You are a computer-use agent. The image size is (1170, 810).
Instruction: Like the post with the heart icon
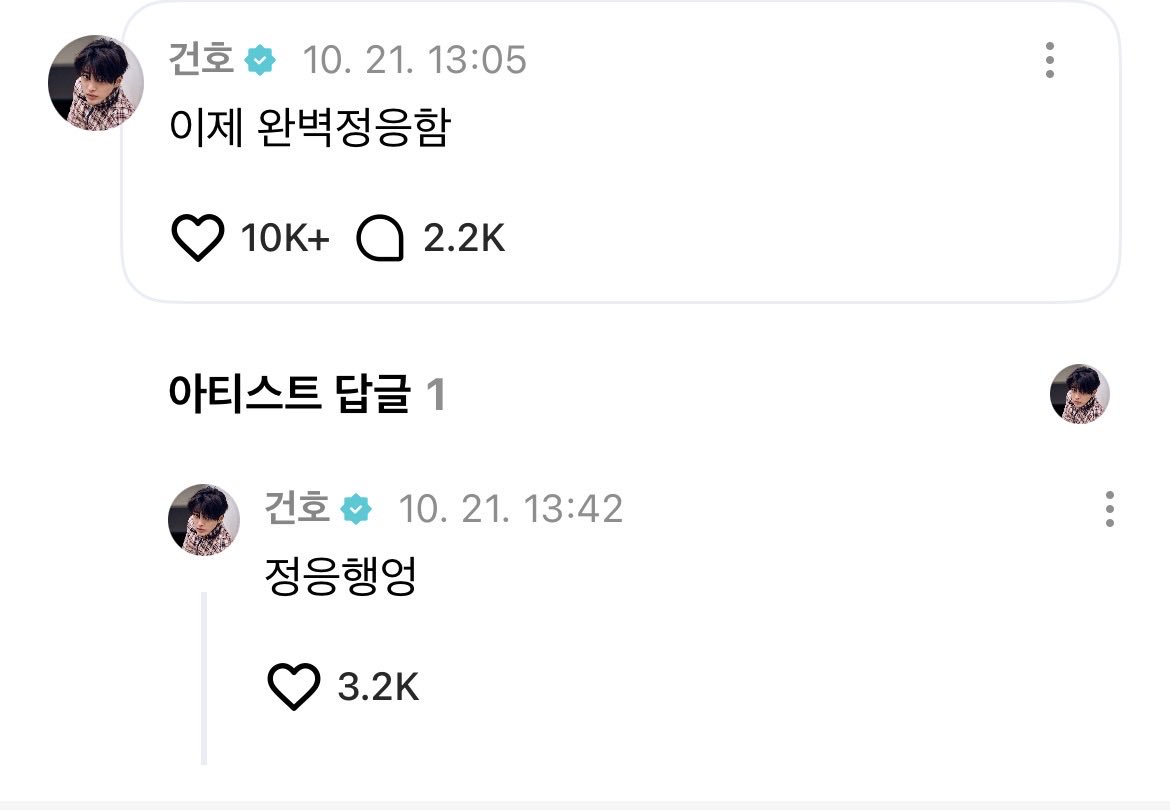click(x=198, y=238)
